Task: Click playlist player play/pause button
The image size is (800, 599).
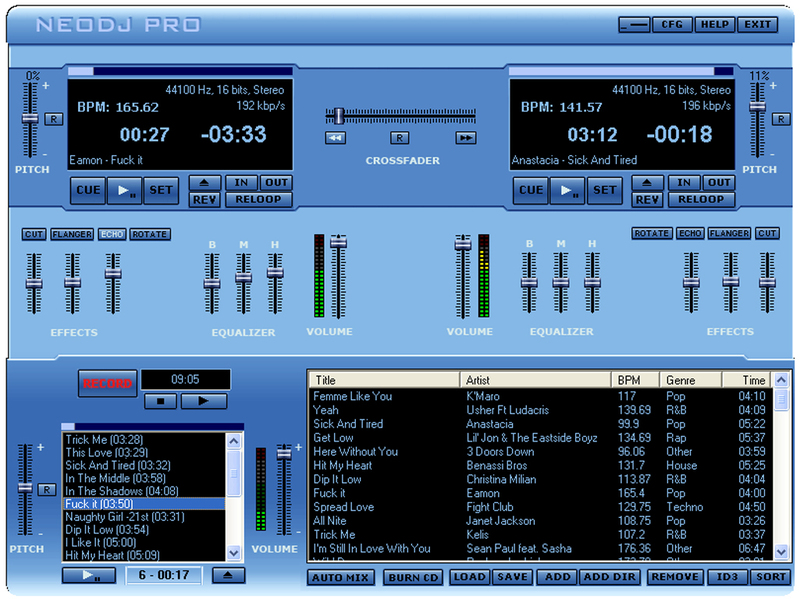Action: pos(88,576)
